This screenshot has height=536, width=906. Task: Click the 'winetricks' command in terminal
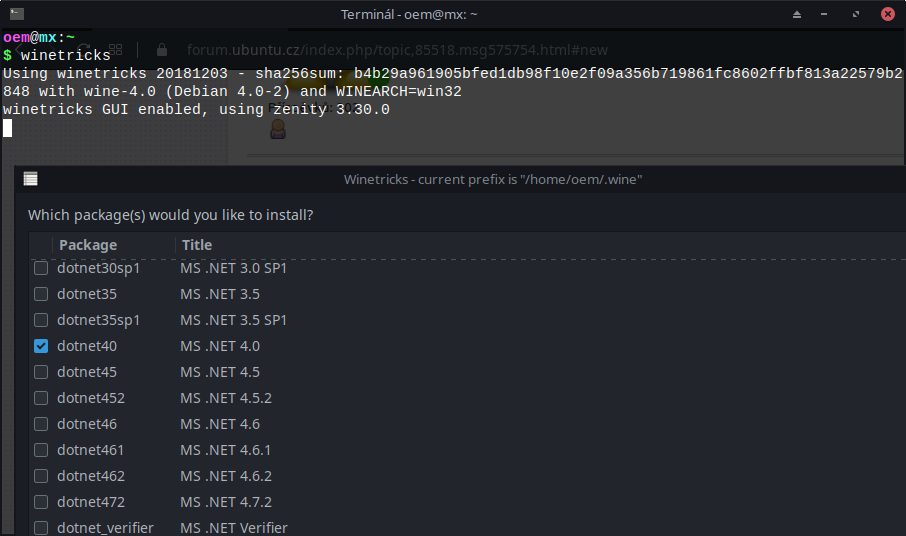click(65, 55)
